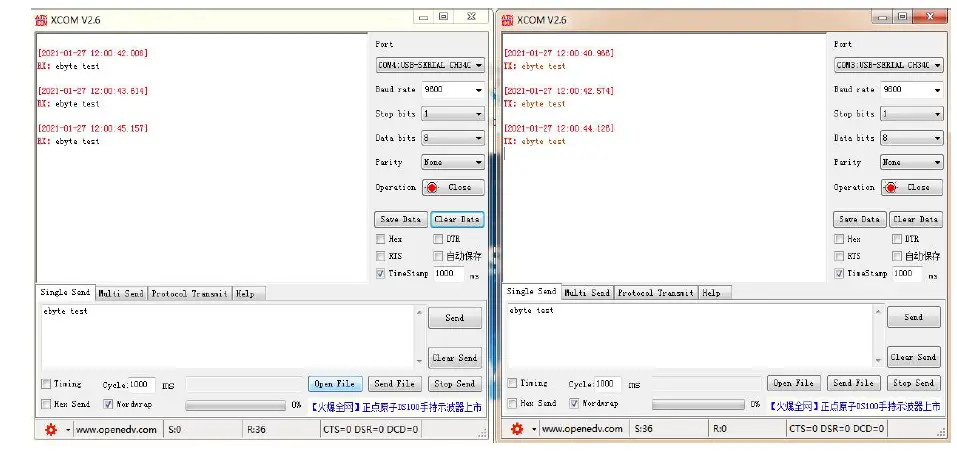Image resolution: width=957 pixels, height=456 pixels.
Task: Enable RTS checkbox in left window
Action: coord(380,256)
